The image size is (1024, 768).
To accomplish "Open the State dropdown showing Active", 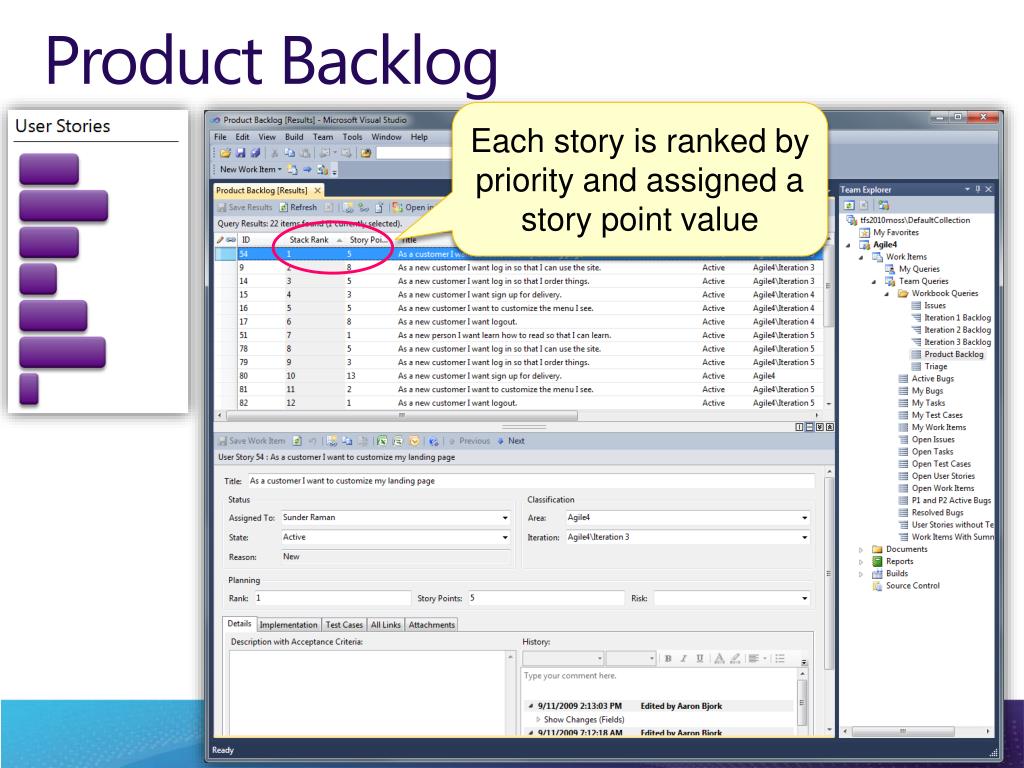I will pyautogui.click(x=505, y=537).
